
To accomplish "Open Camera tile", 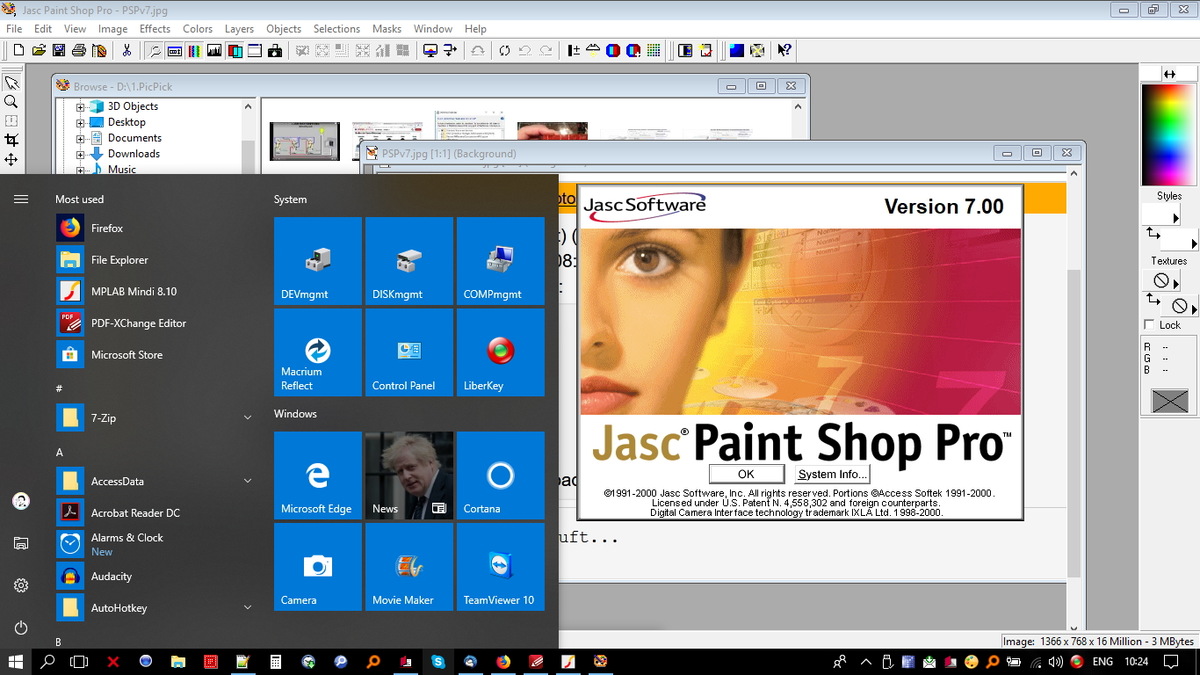I will [318, 567].
